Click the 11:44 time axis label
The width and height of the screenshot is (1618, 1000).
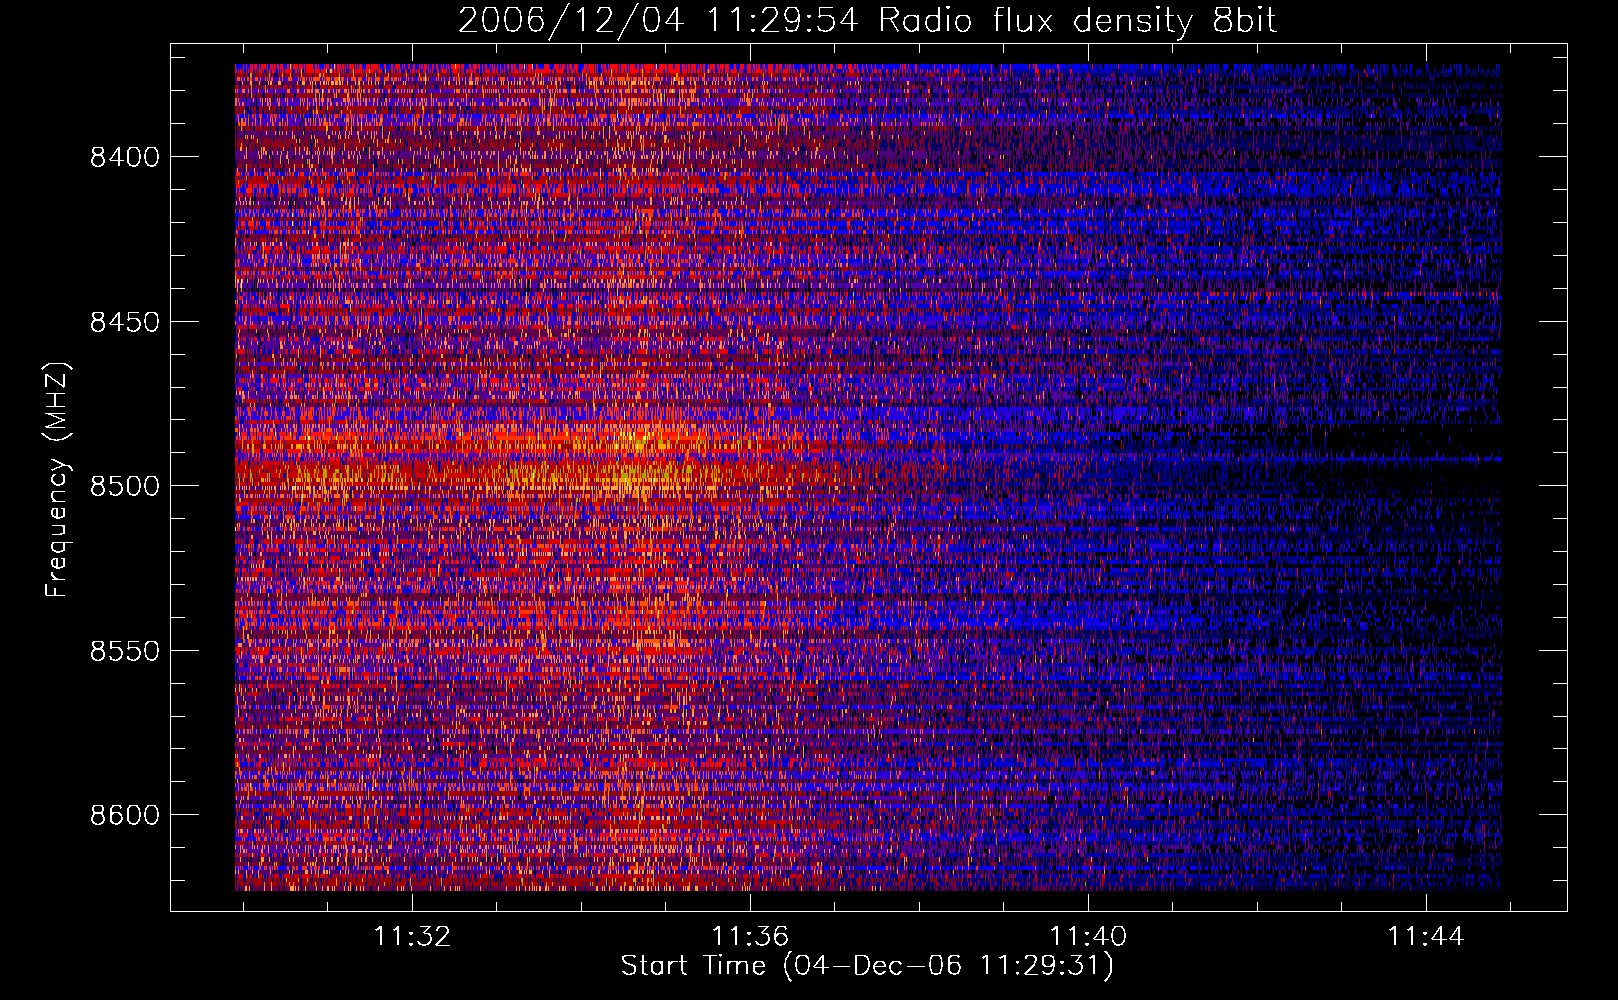click(1426, 936)
